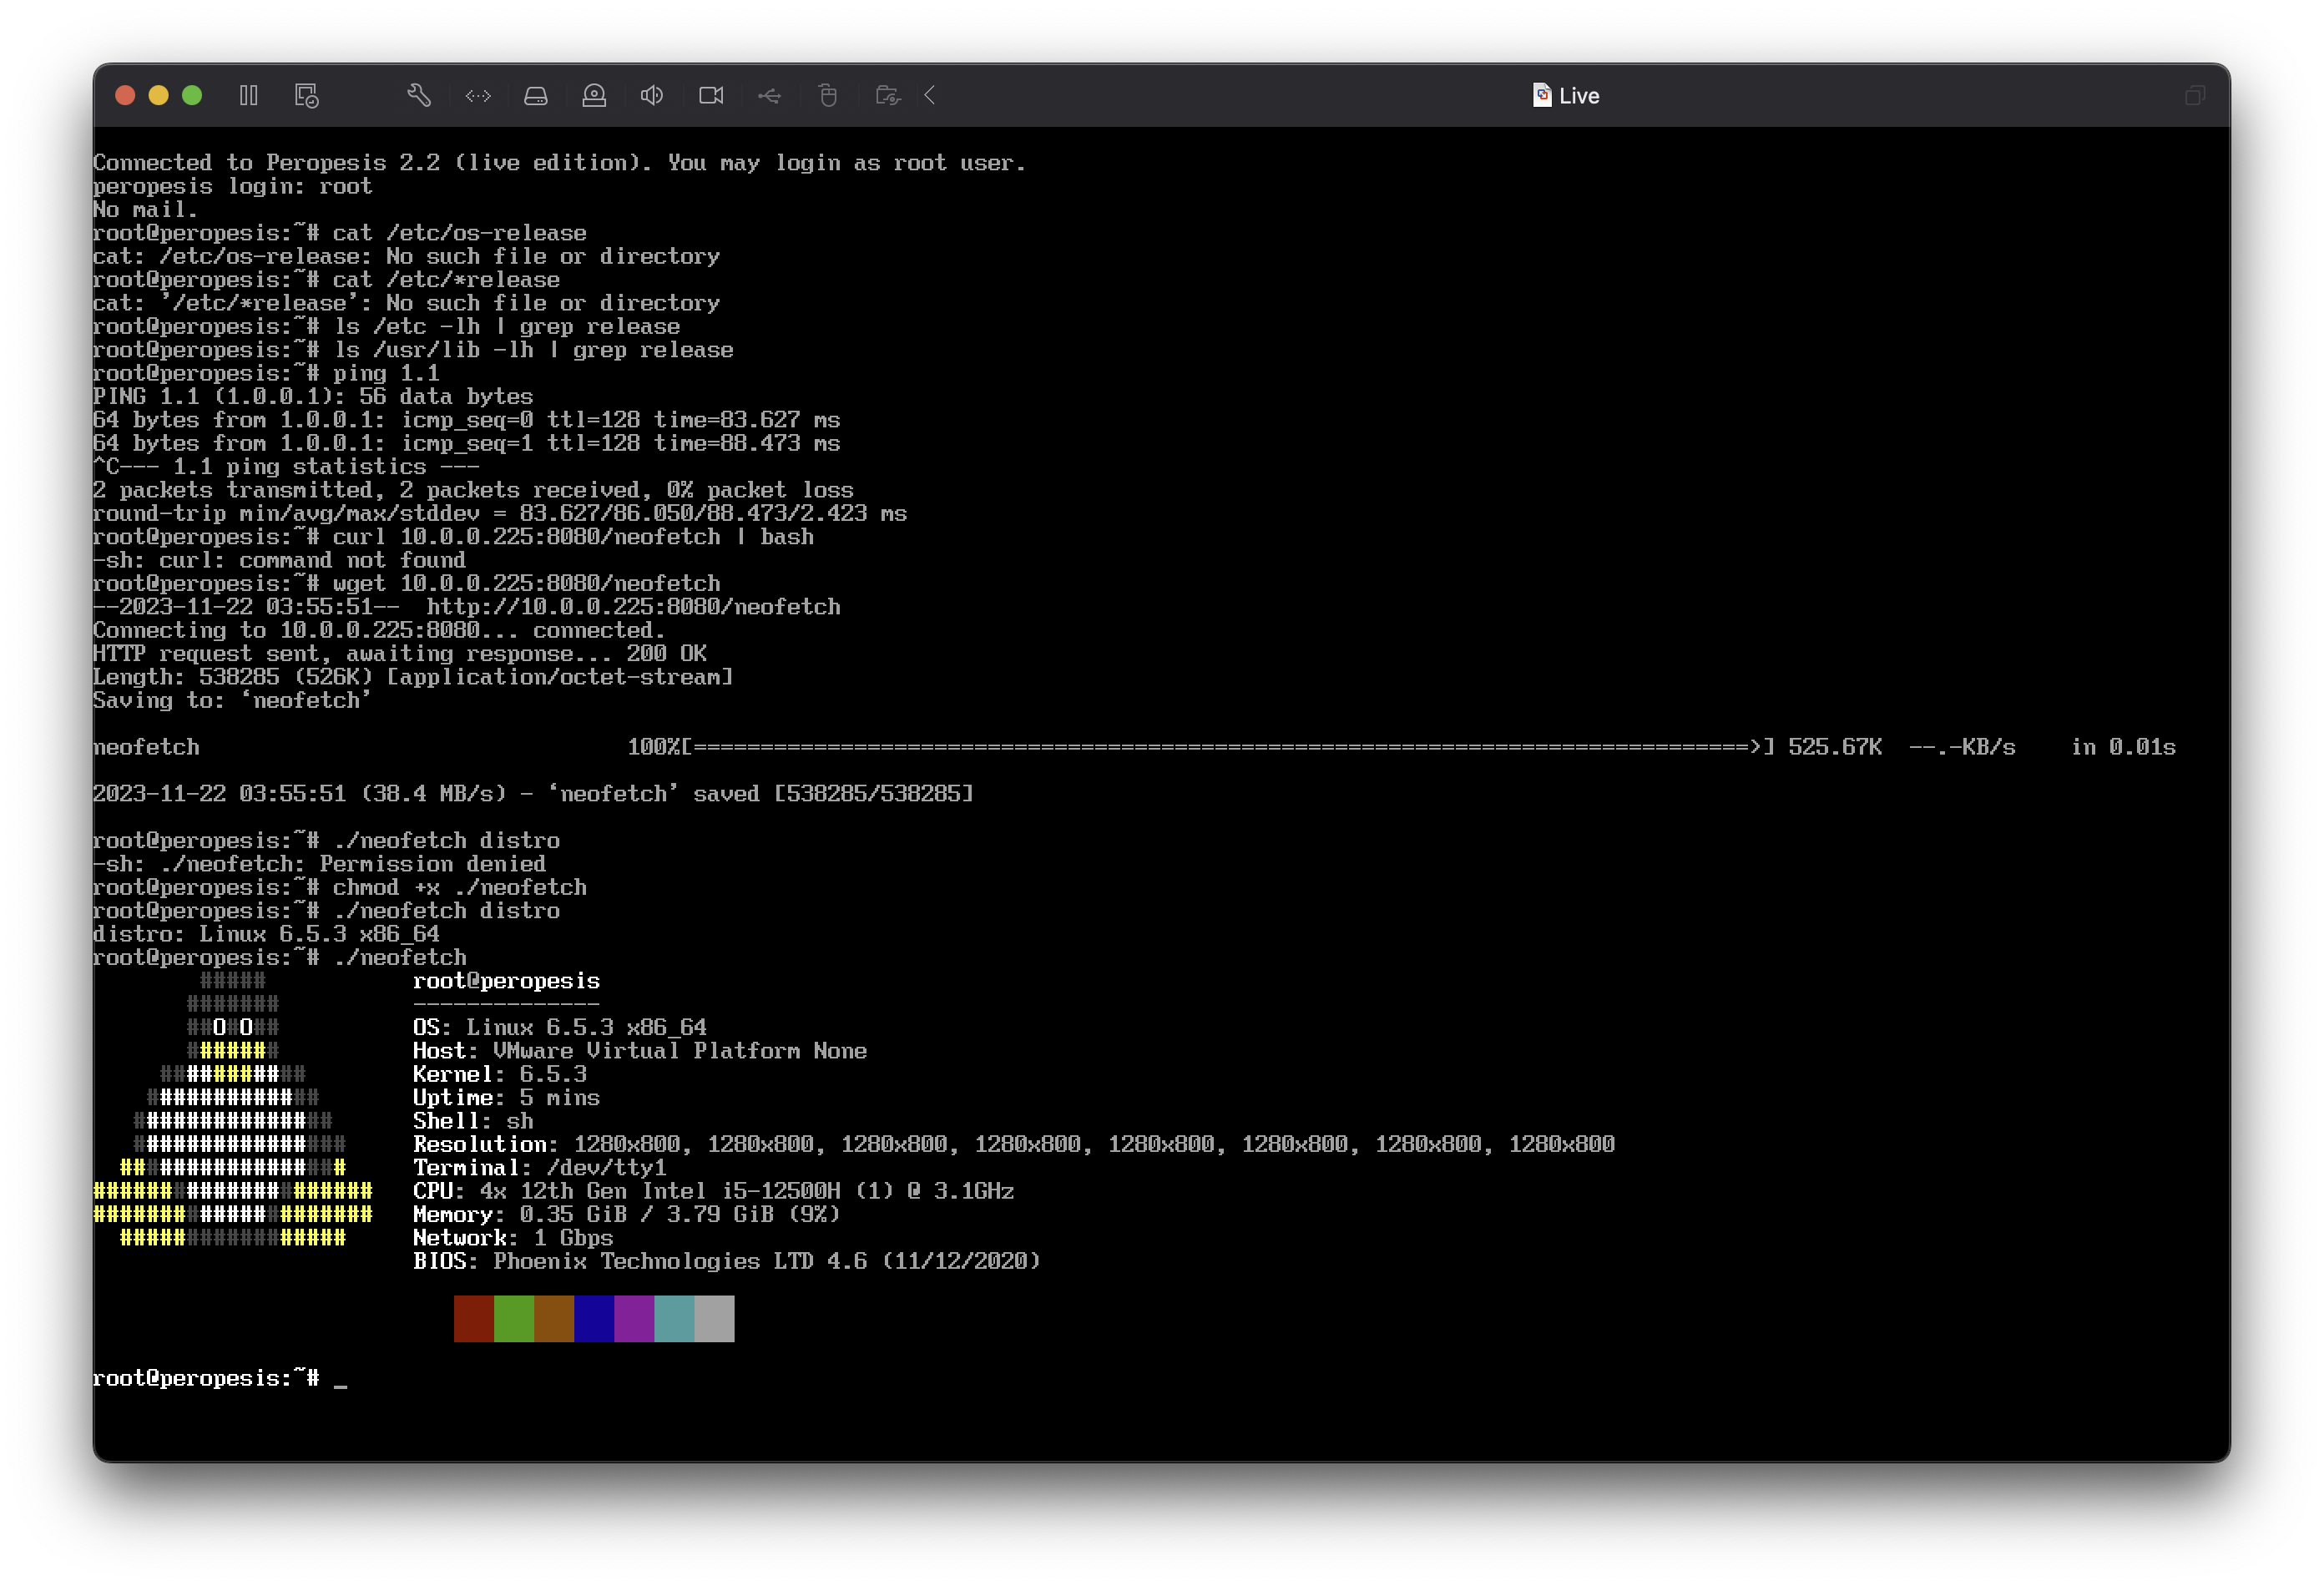Click the teal neofetch color swatch
The image size is (2324, 1586).
coord(674,1318)
